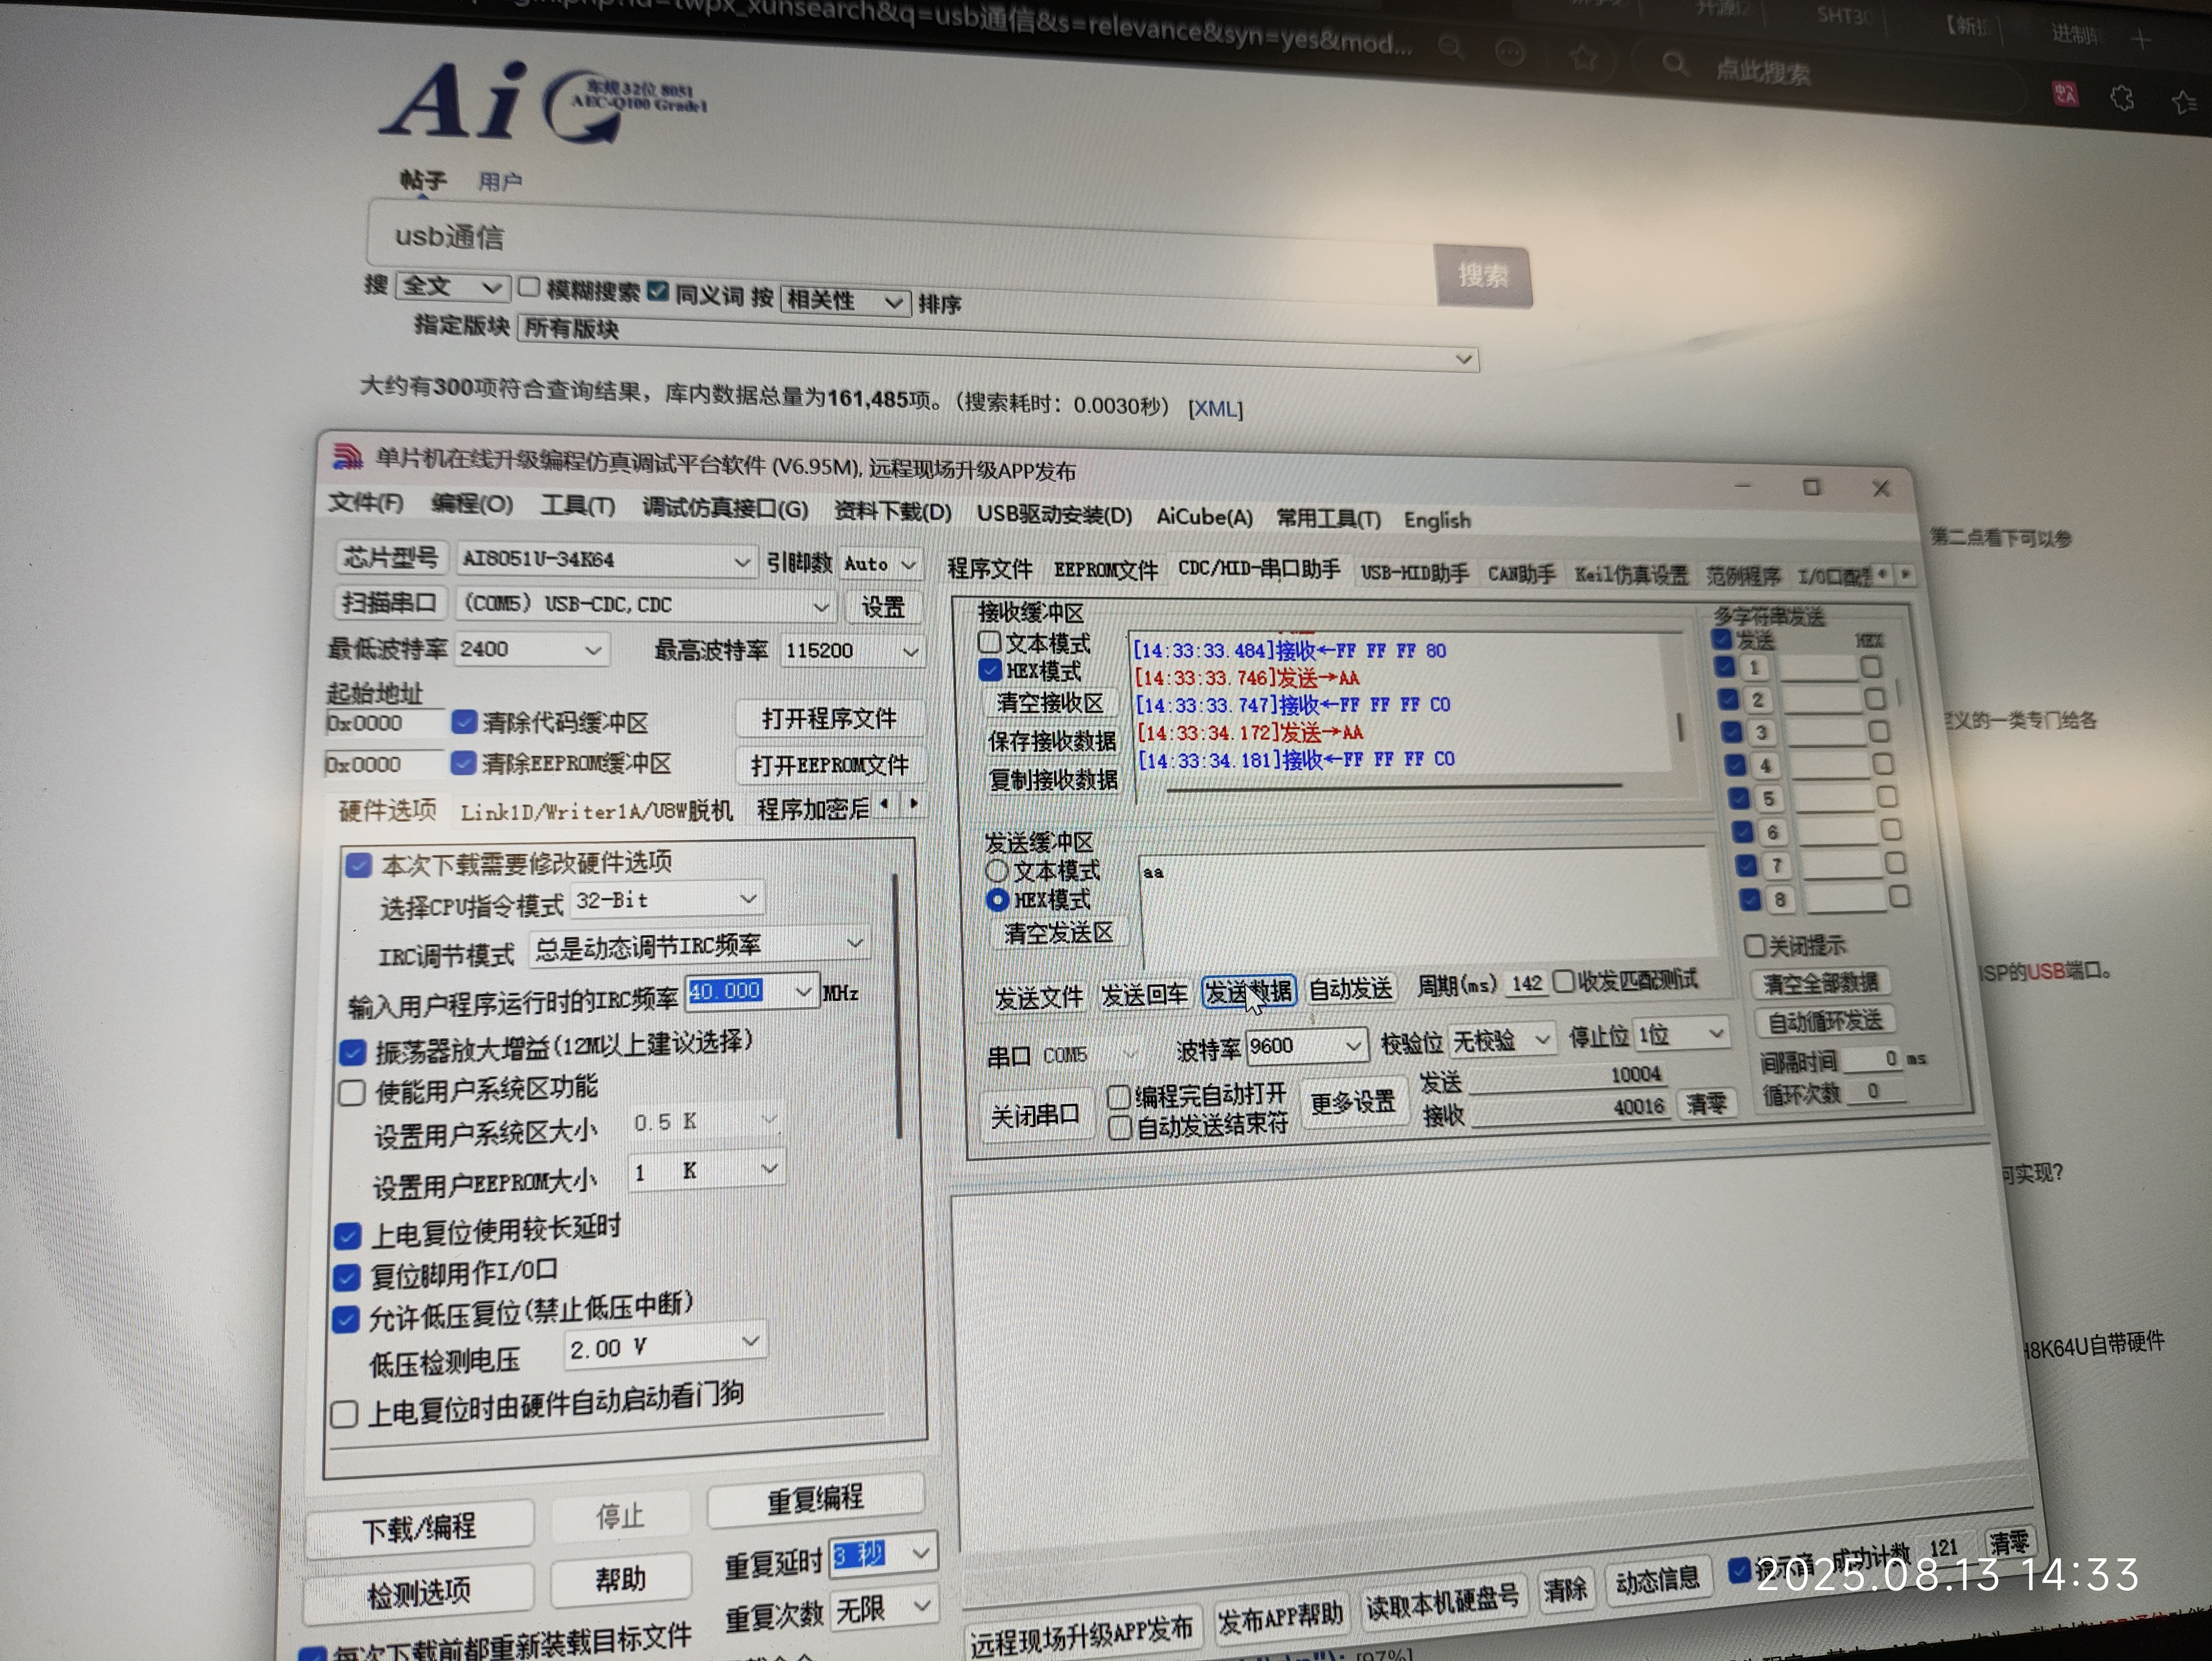2212x1661 pixels.
Task: Toggle 允许低压复位 checkbox
Action: (x=345, y=1319)
